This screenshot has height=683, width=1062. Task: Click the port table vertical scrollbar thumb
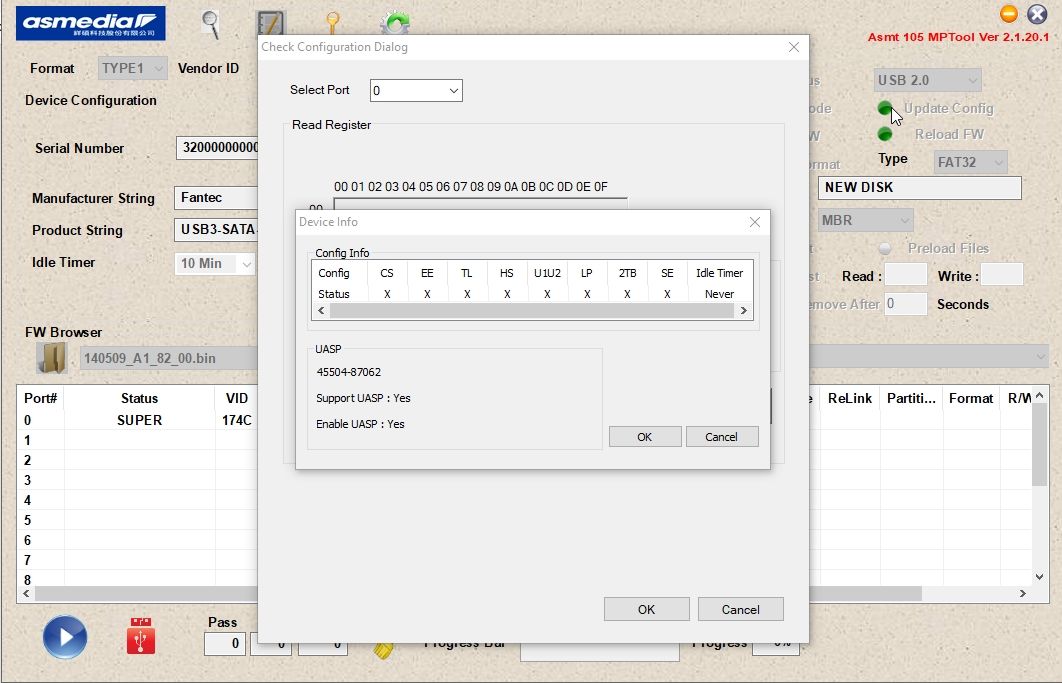[x=1040, y=444]
